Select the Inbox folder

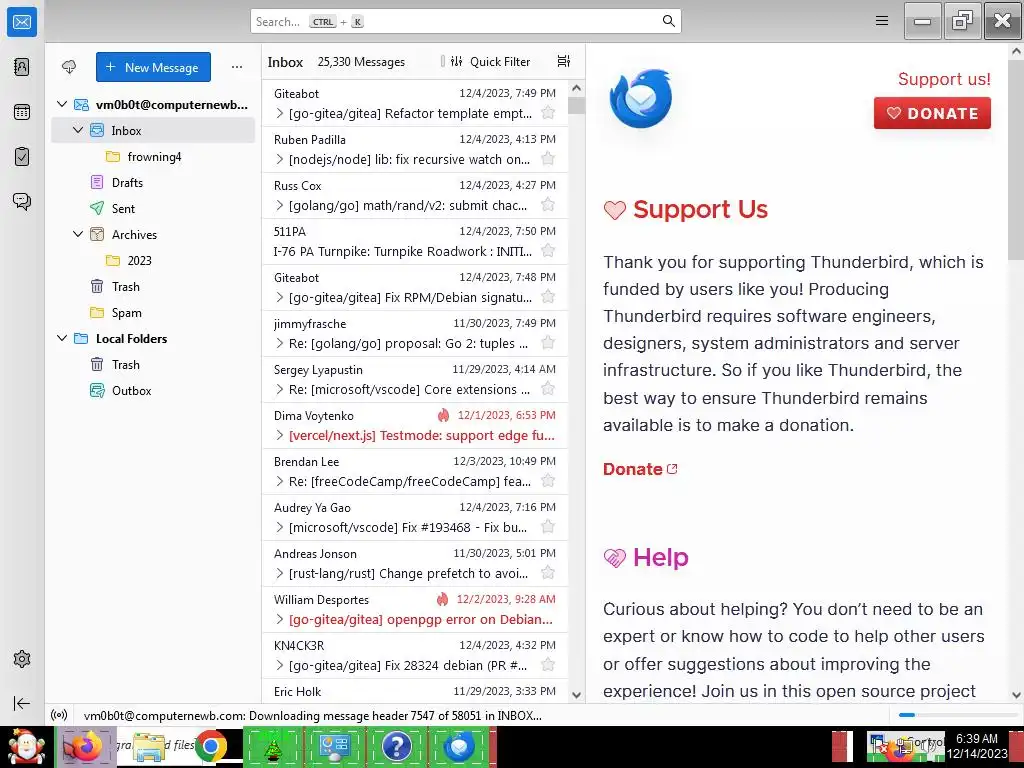(153, 131)
